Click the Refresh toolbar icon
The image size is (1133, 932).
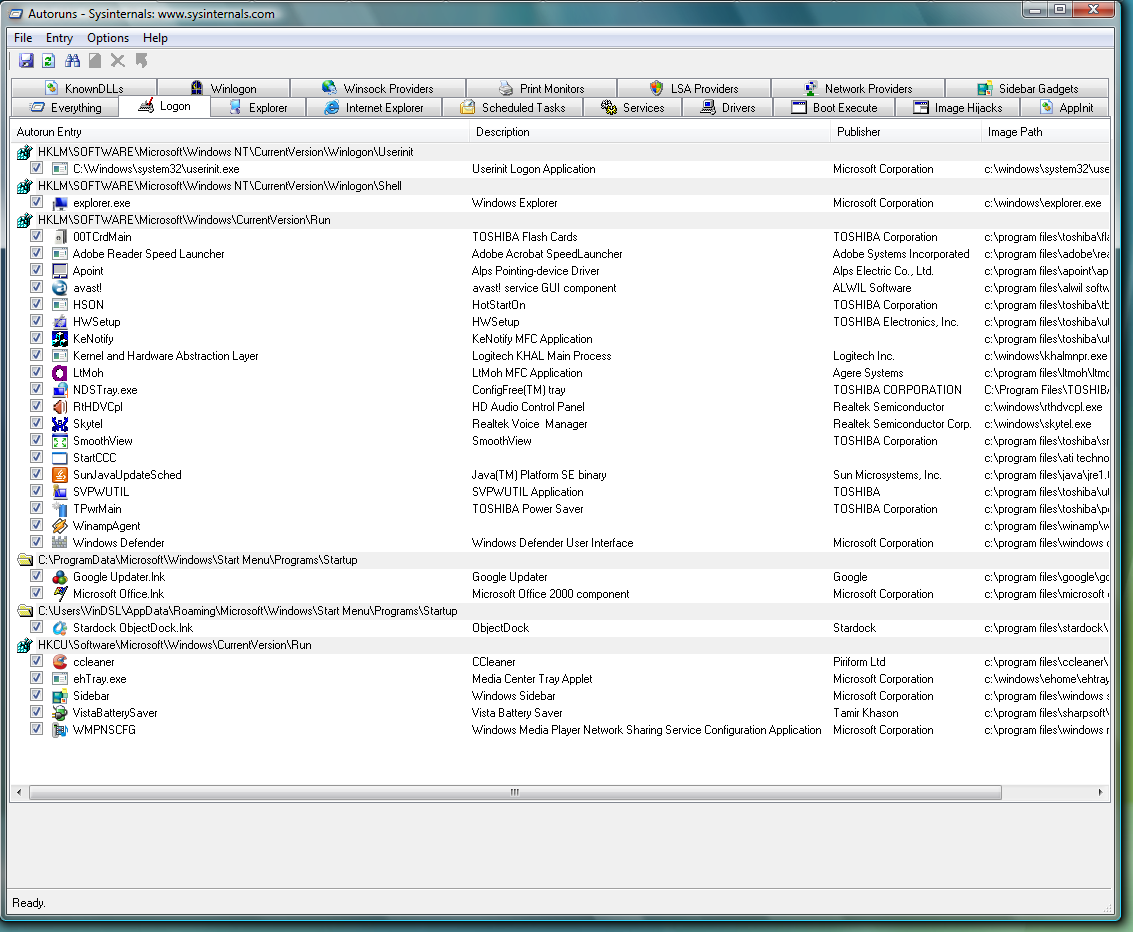[48, 61]
